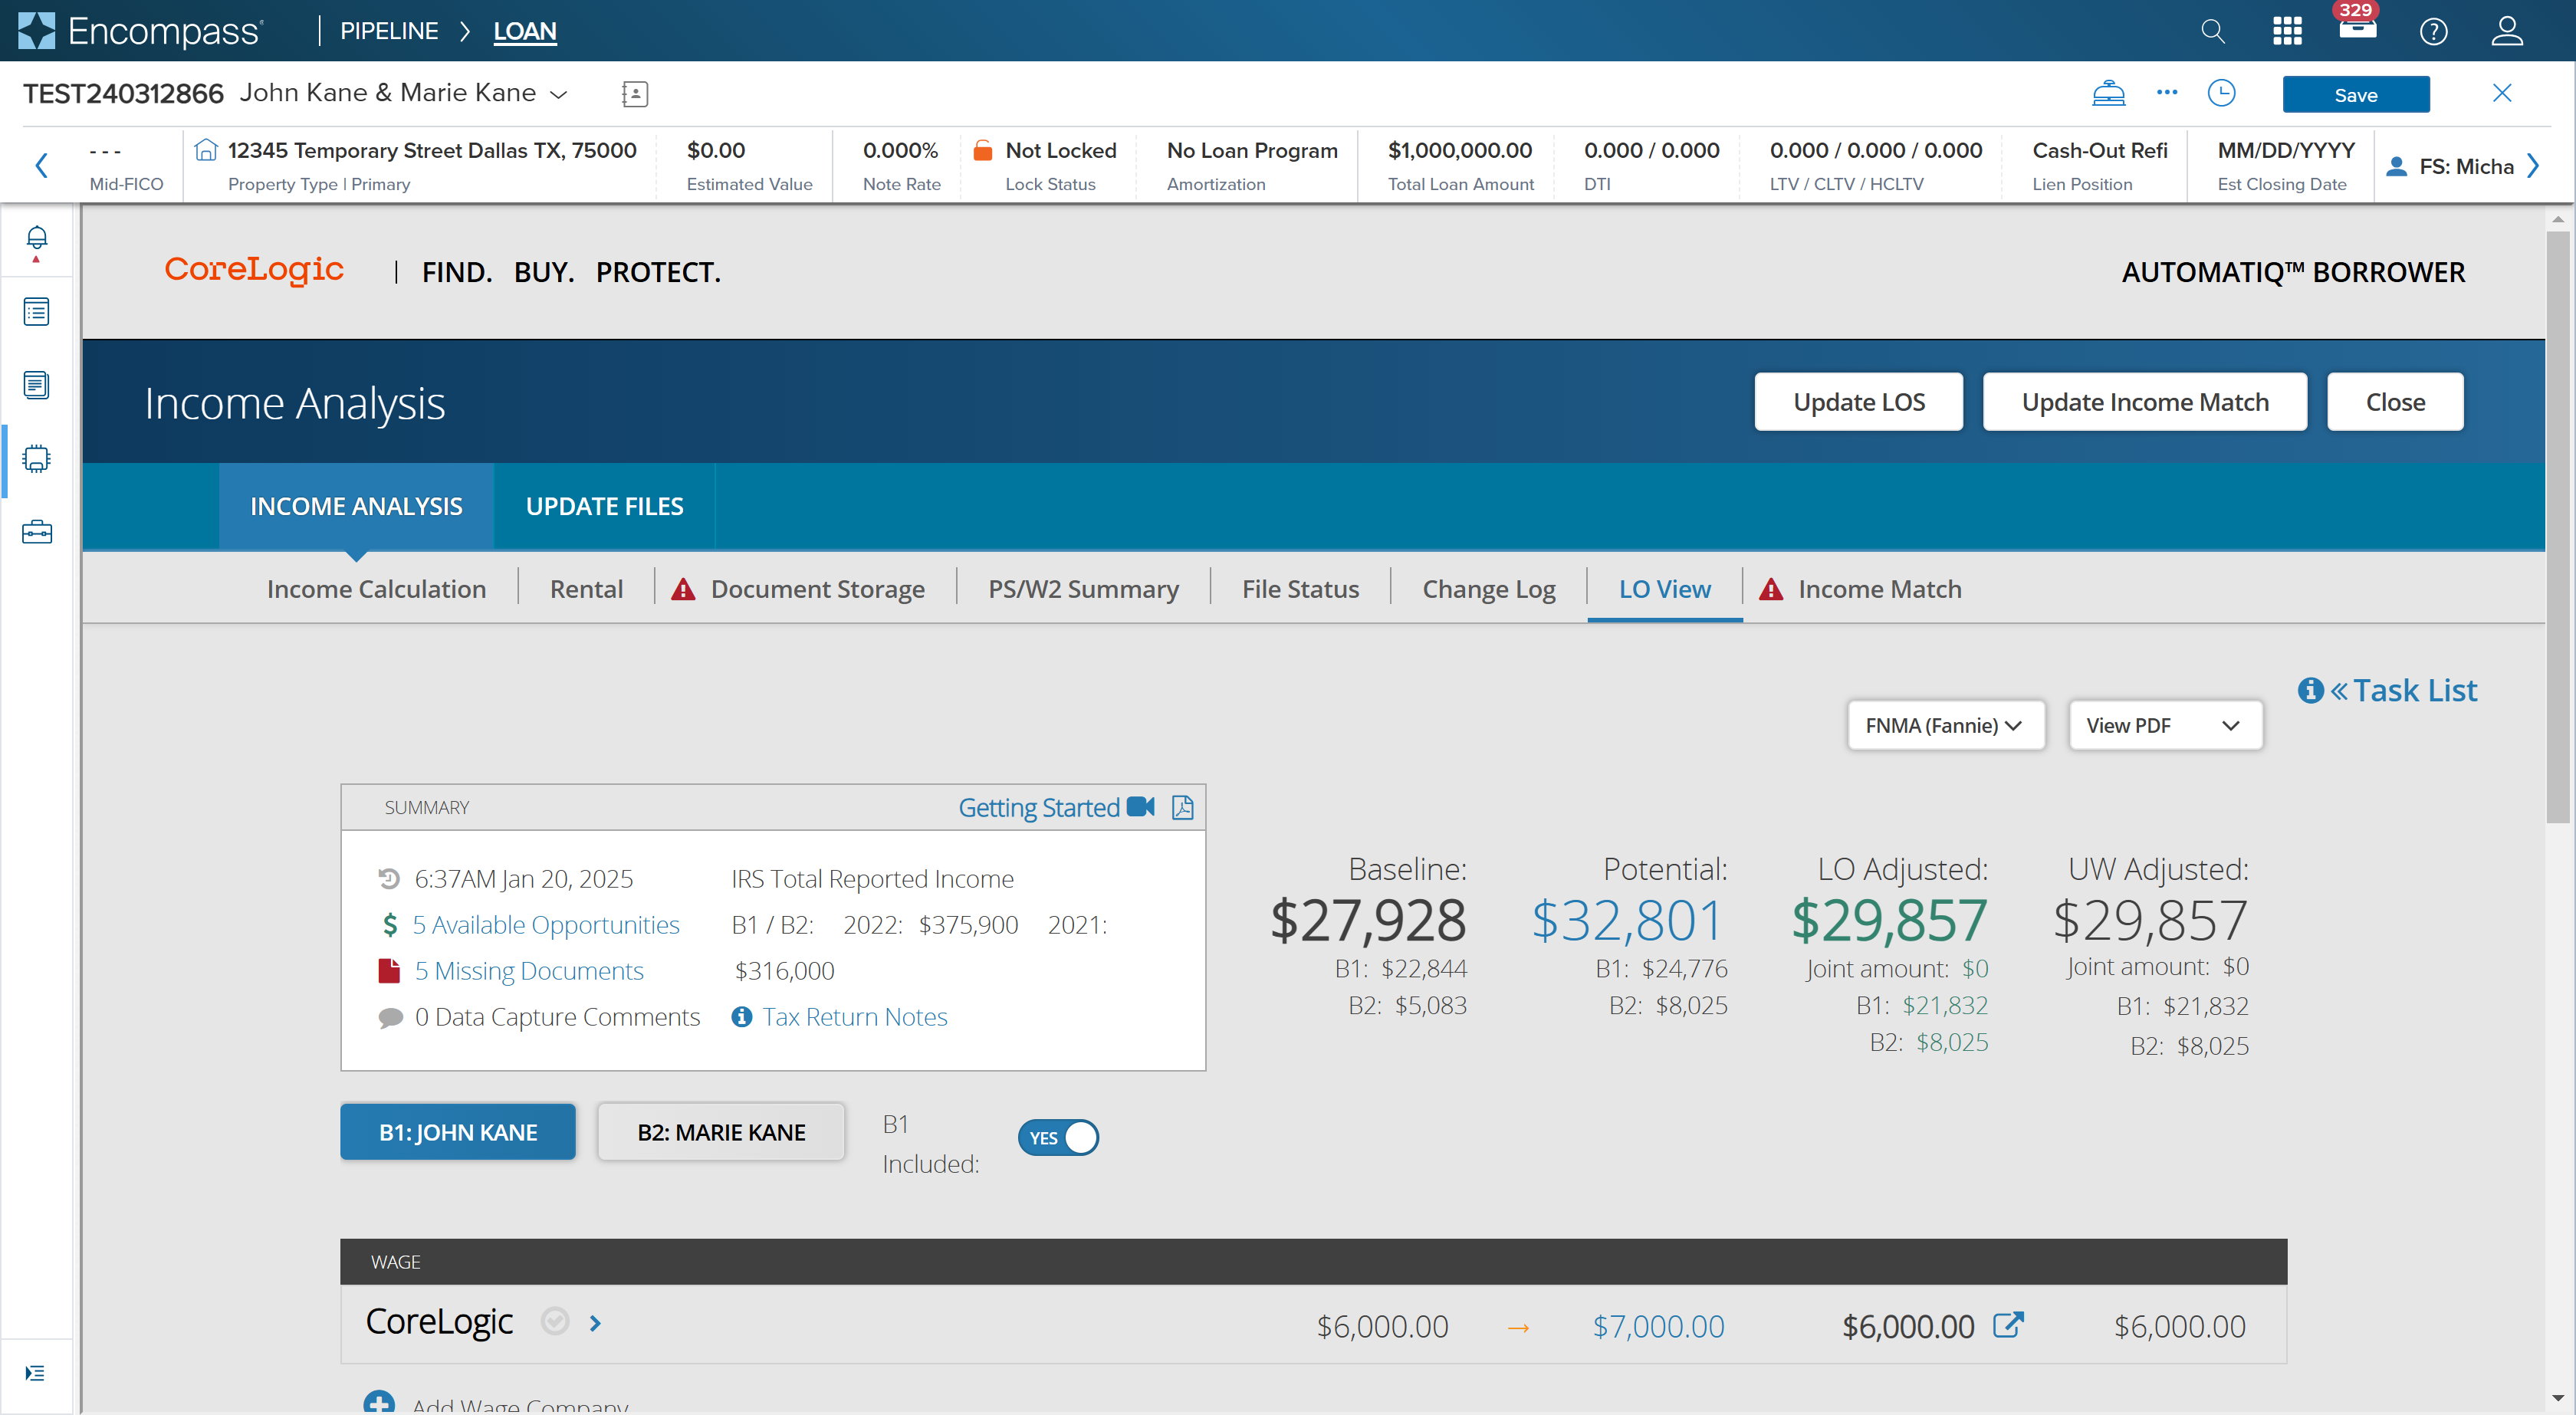2576x1415 pixels.
Task: Open the help question mark icon
Action: tap(2433, 31)
